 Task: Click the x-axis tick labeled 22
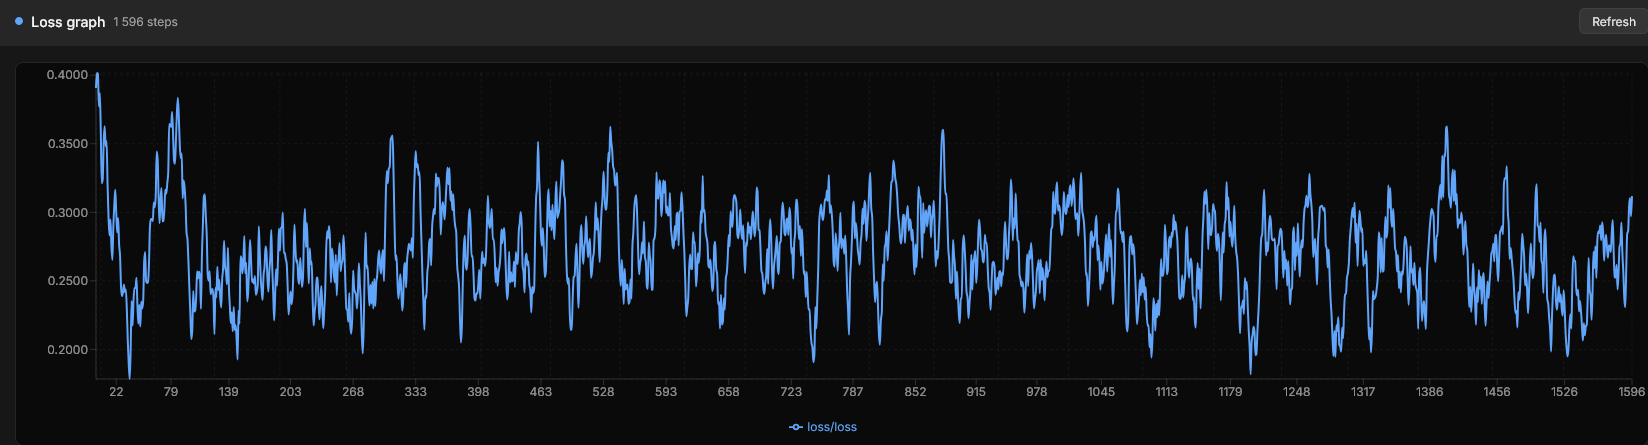coord(116,392)
